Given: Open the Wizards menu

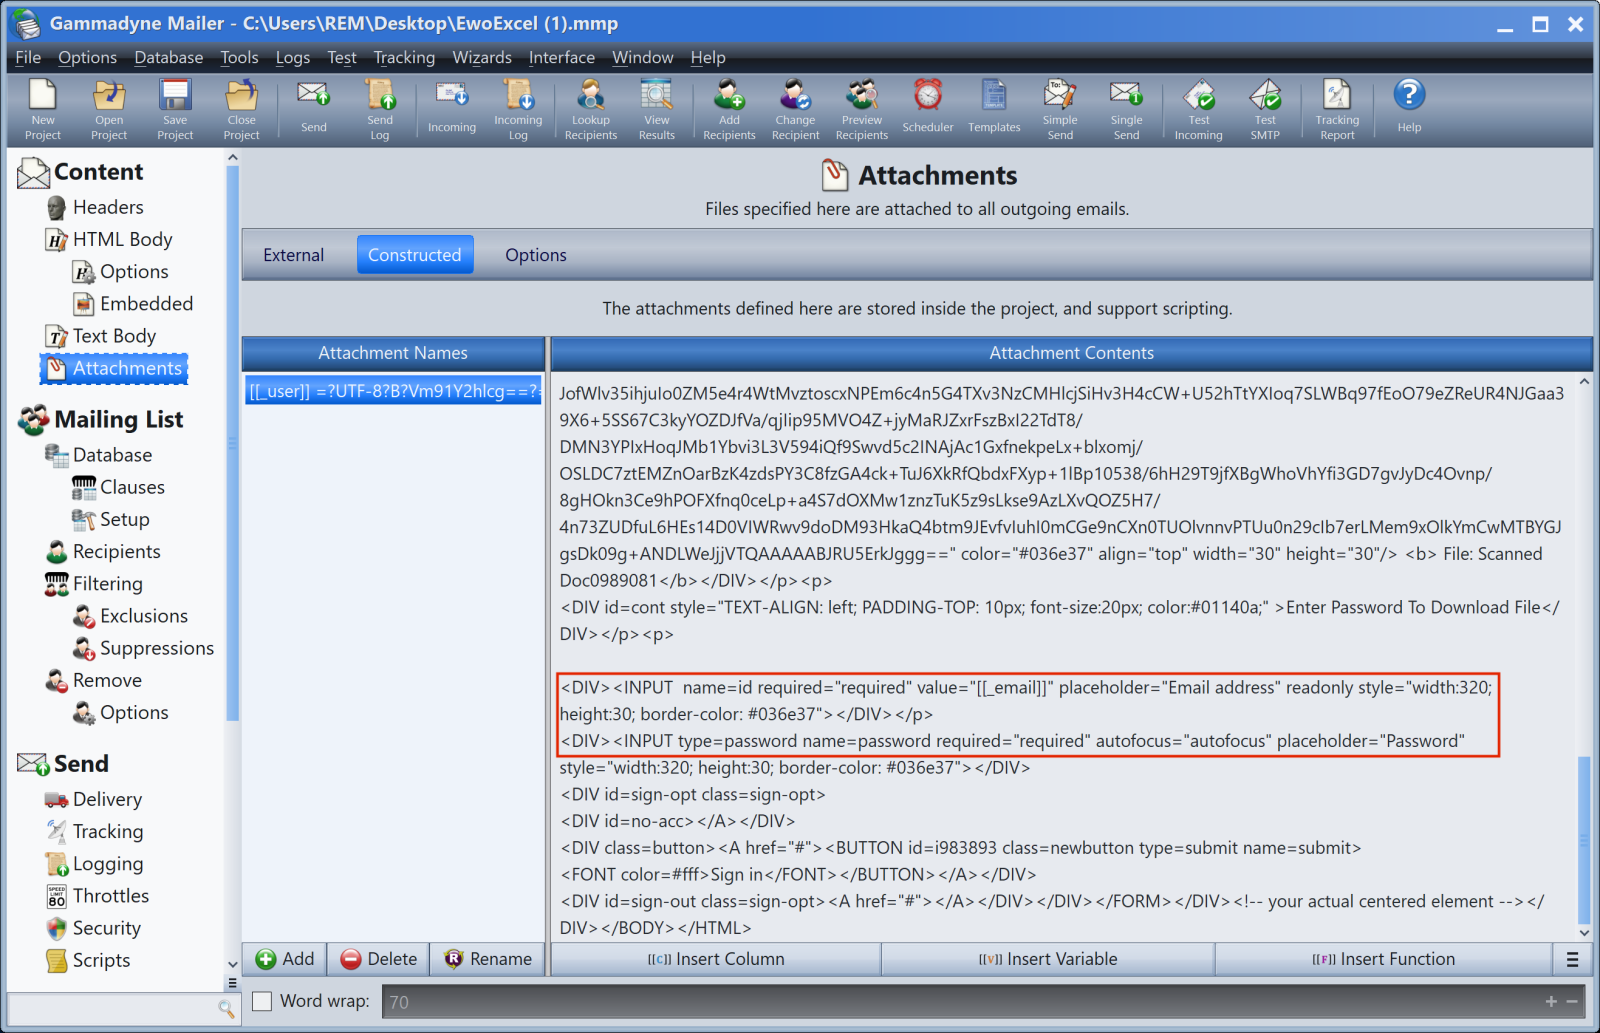Looking at the screenshot, I should point(482,57).
